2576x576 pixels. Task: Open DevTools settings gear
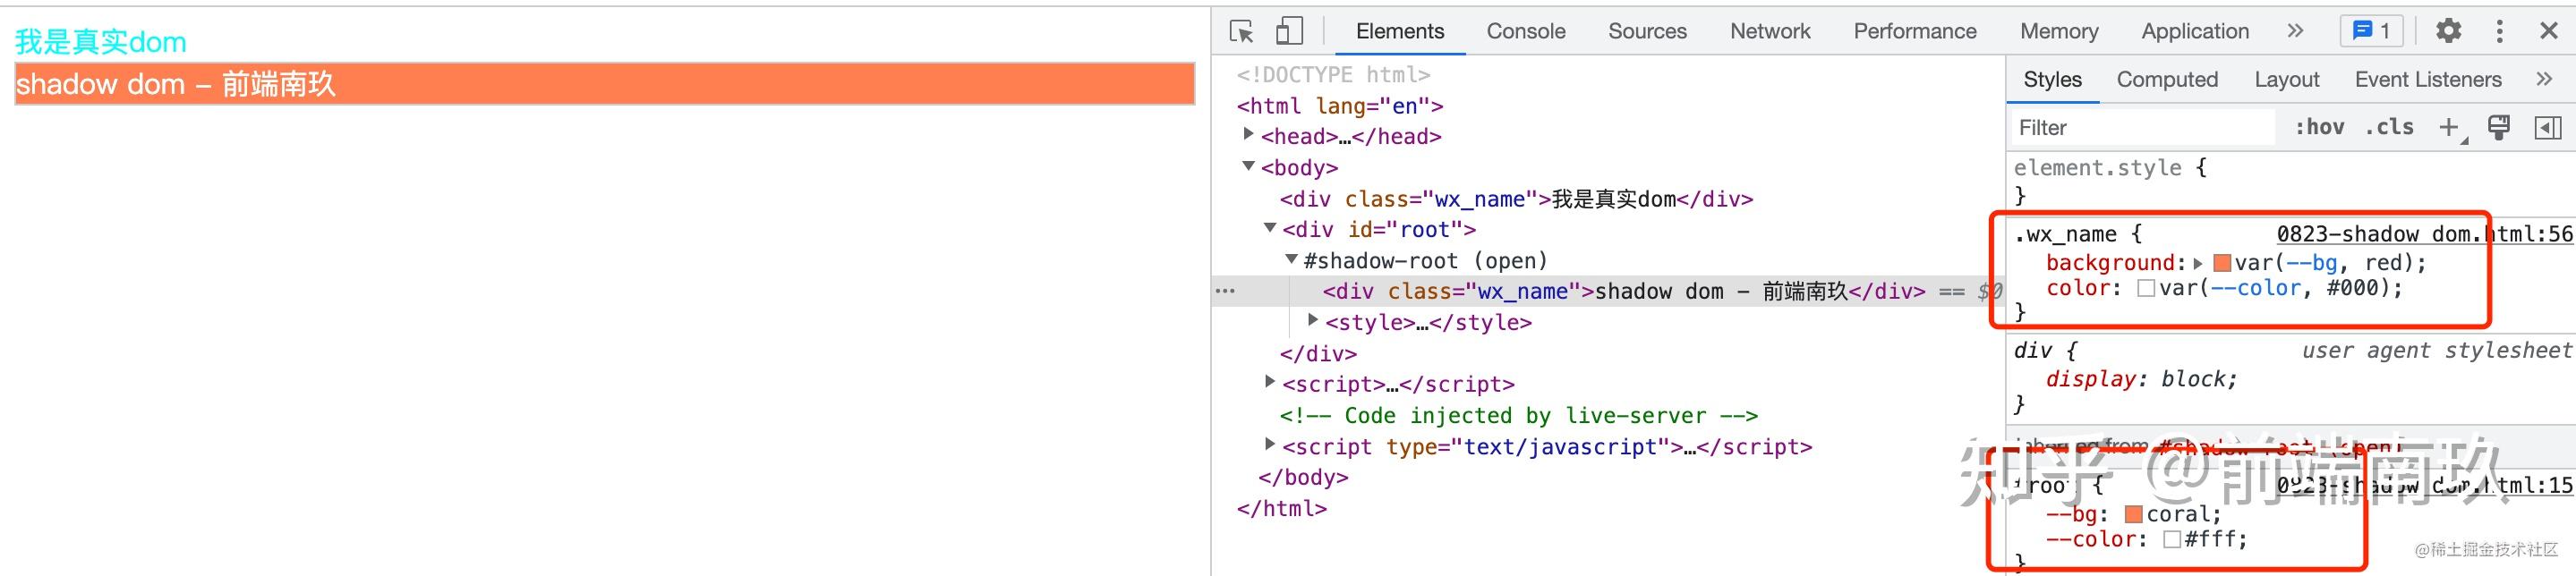pos(2448,31)
